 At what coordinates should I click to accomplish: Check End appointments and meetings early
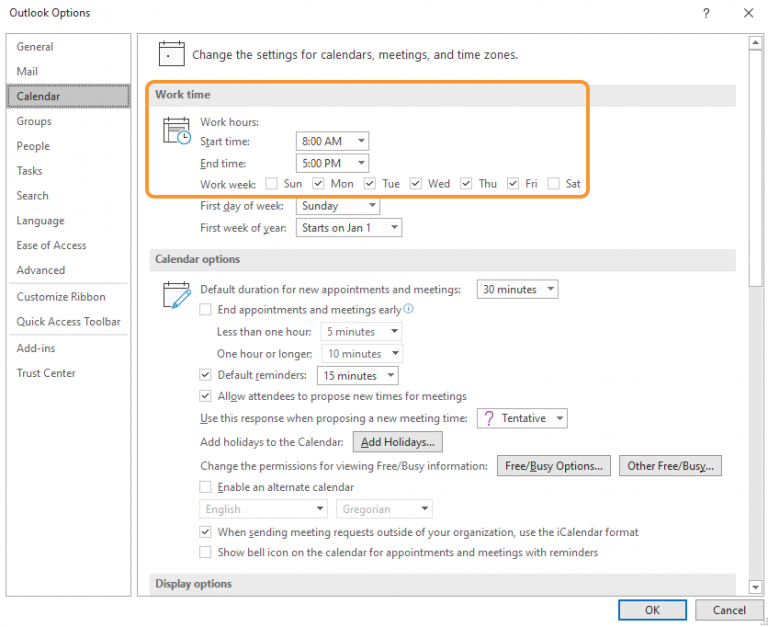205,310
